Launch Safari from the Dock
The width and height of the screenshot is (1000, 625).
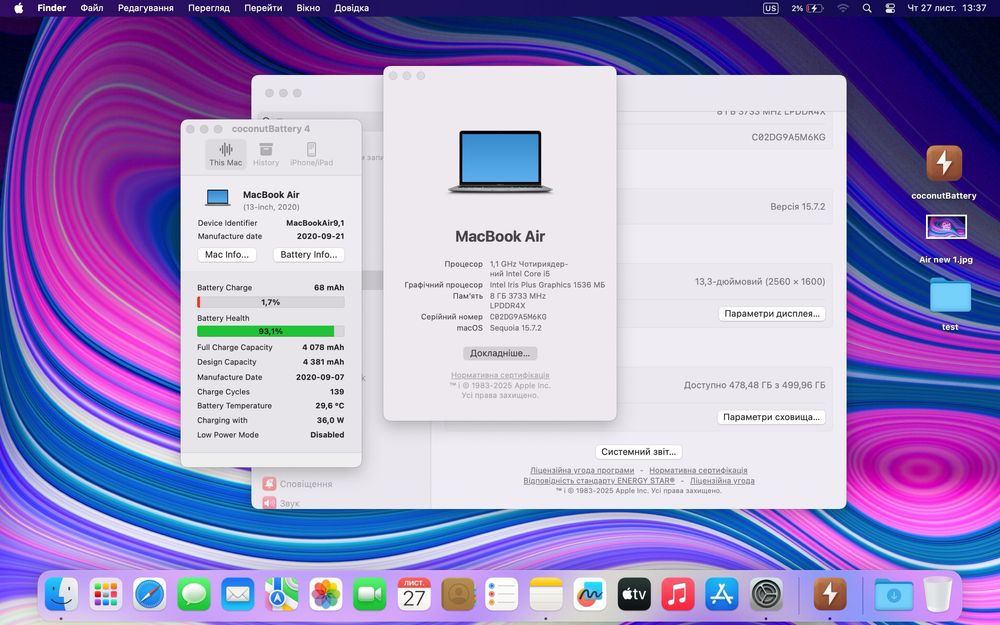(150, 594)
